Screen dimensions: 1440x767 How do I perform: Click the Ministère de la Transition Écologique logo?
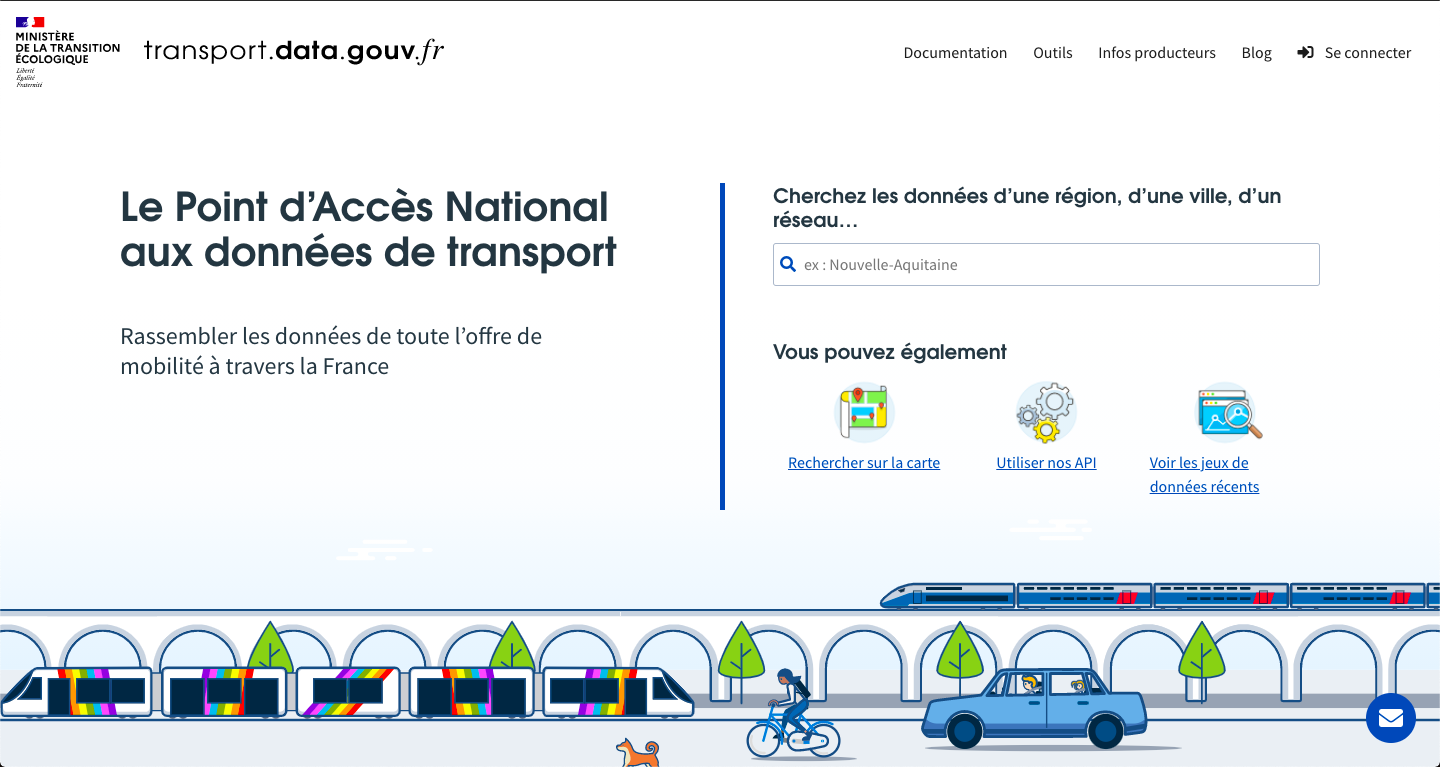(x=67, y=52)
